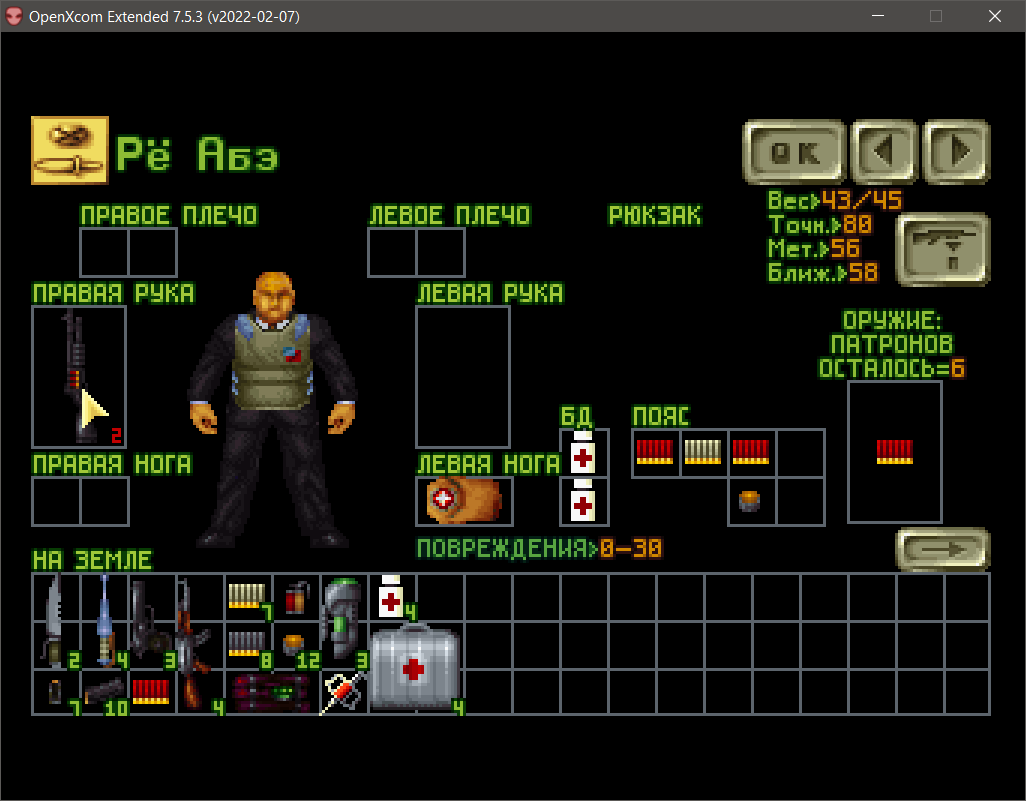Grab the lower medicine bottle in БД slot
1026x801 pixels.
coord(582,501)
